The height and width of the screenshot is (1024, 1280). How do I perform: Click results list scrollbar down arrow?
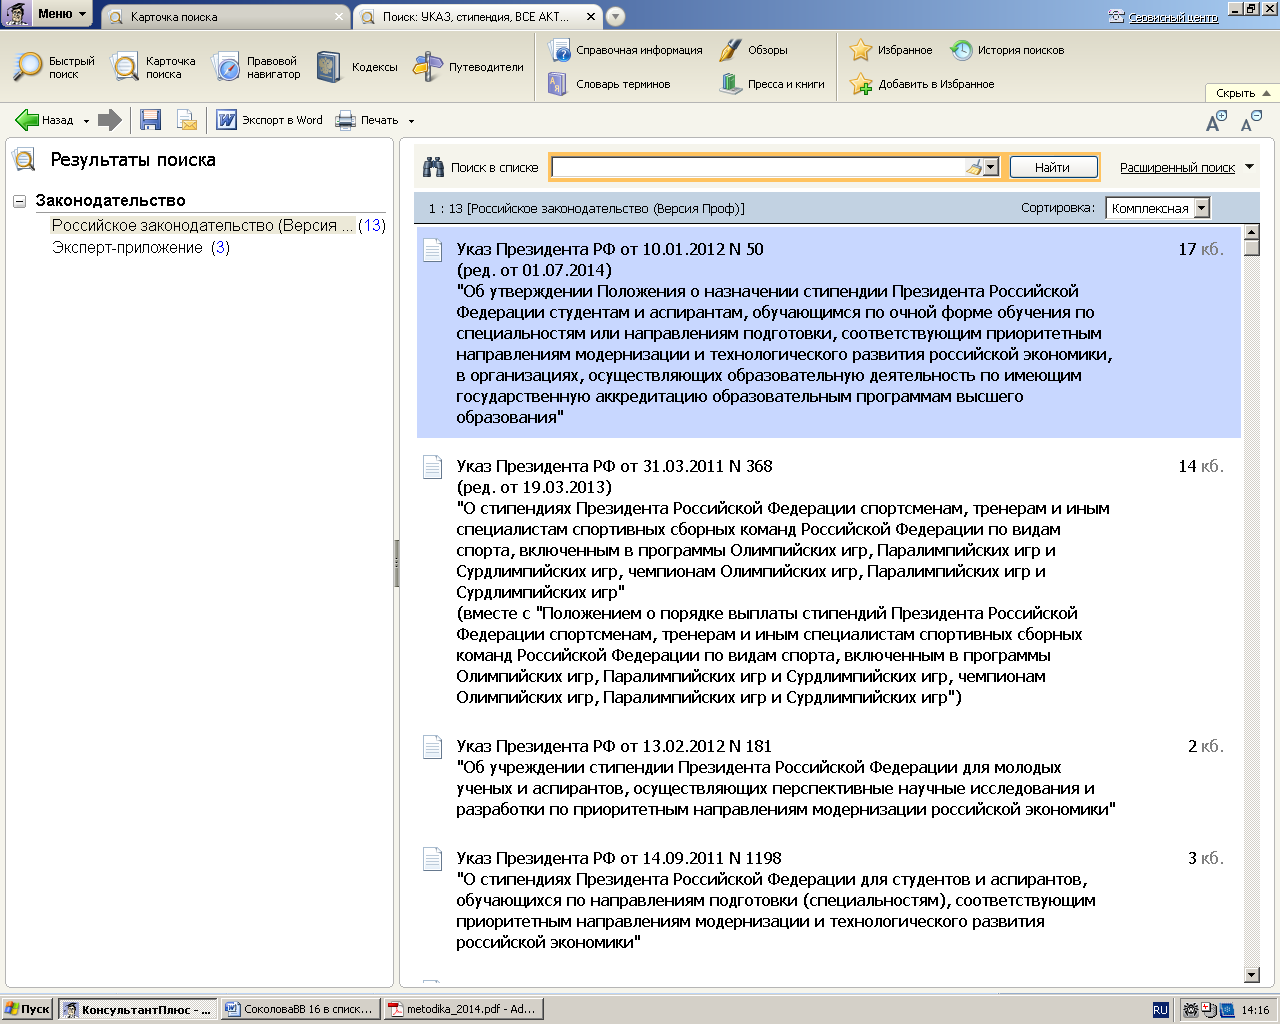click(1251, 975)
